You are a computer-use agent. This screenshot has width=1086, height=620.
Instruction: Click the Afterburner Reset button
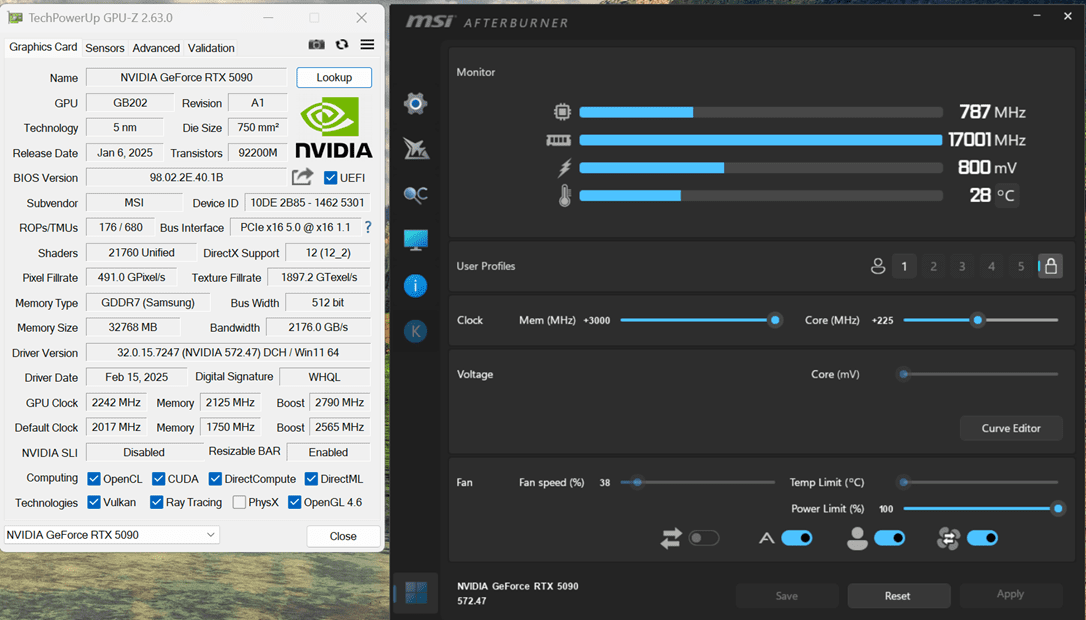(897, 596)
